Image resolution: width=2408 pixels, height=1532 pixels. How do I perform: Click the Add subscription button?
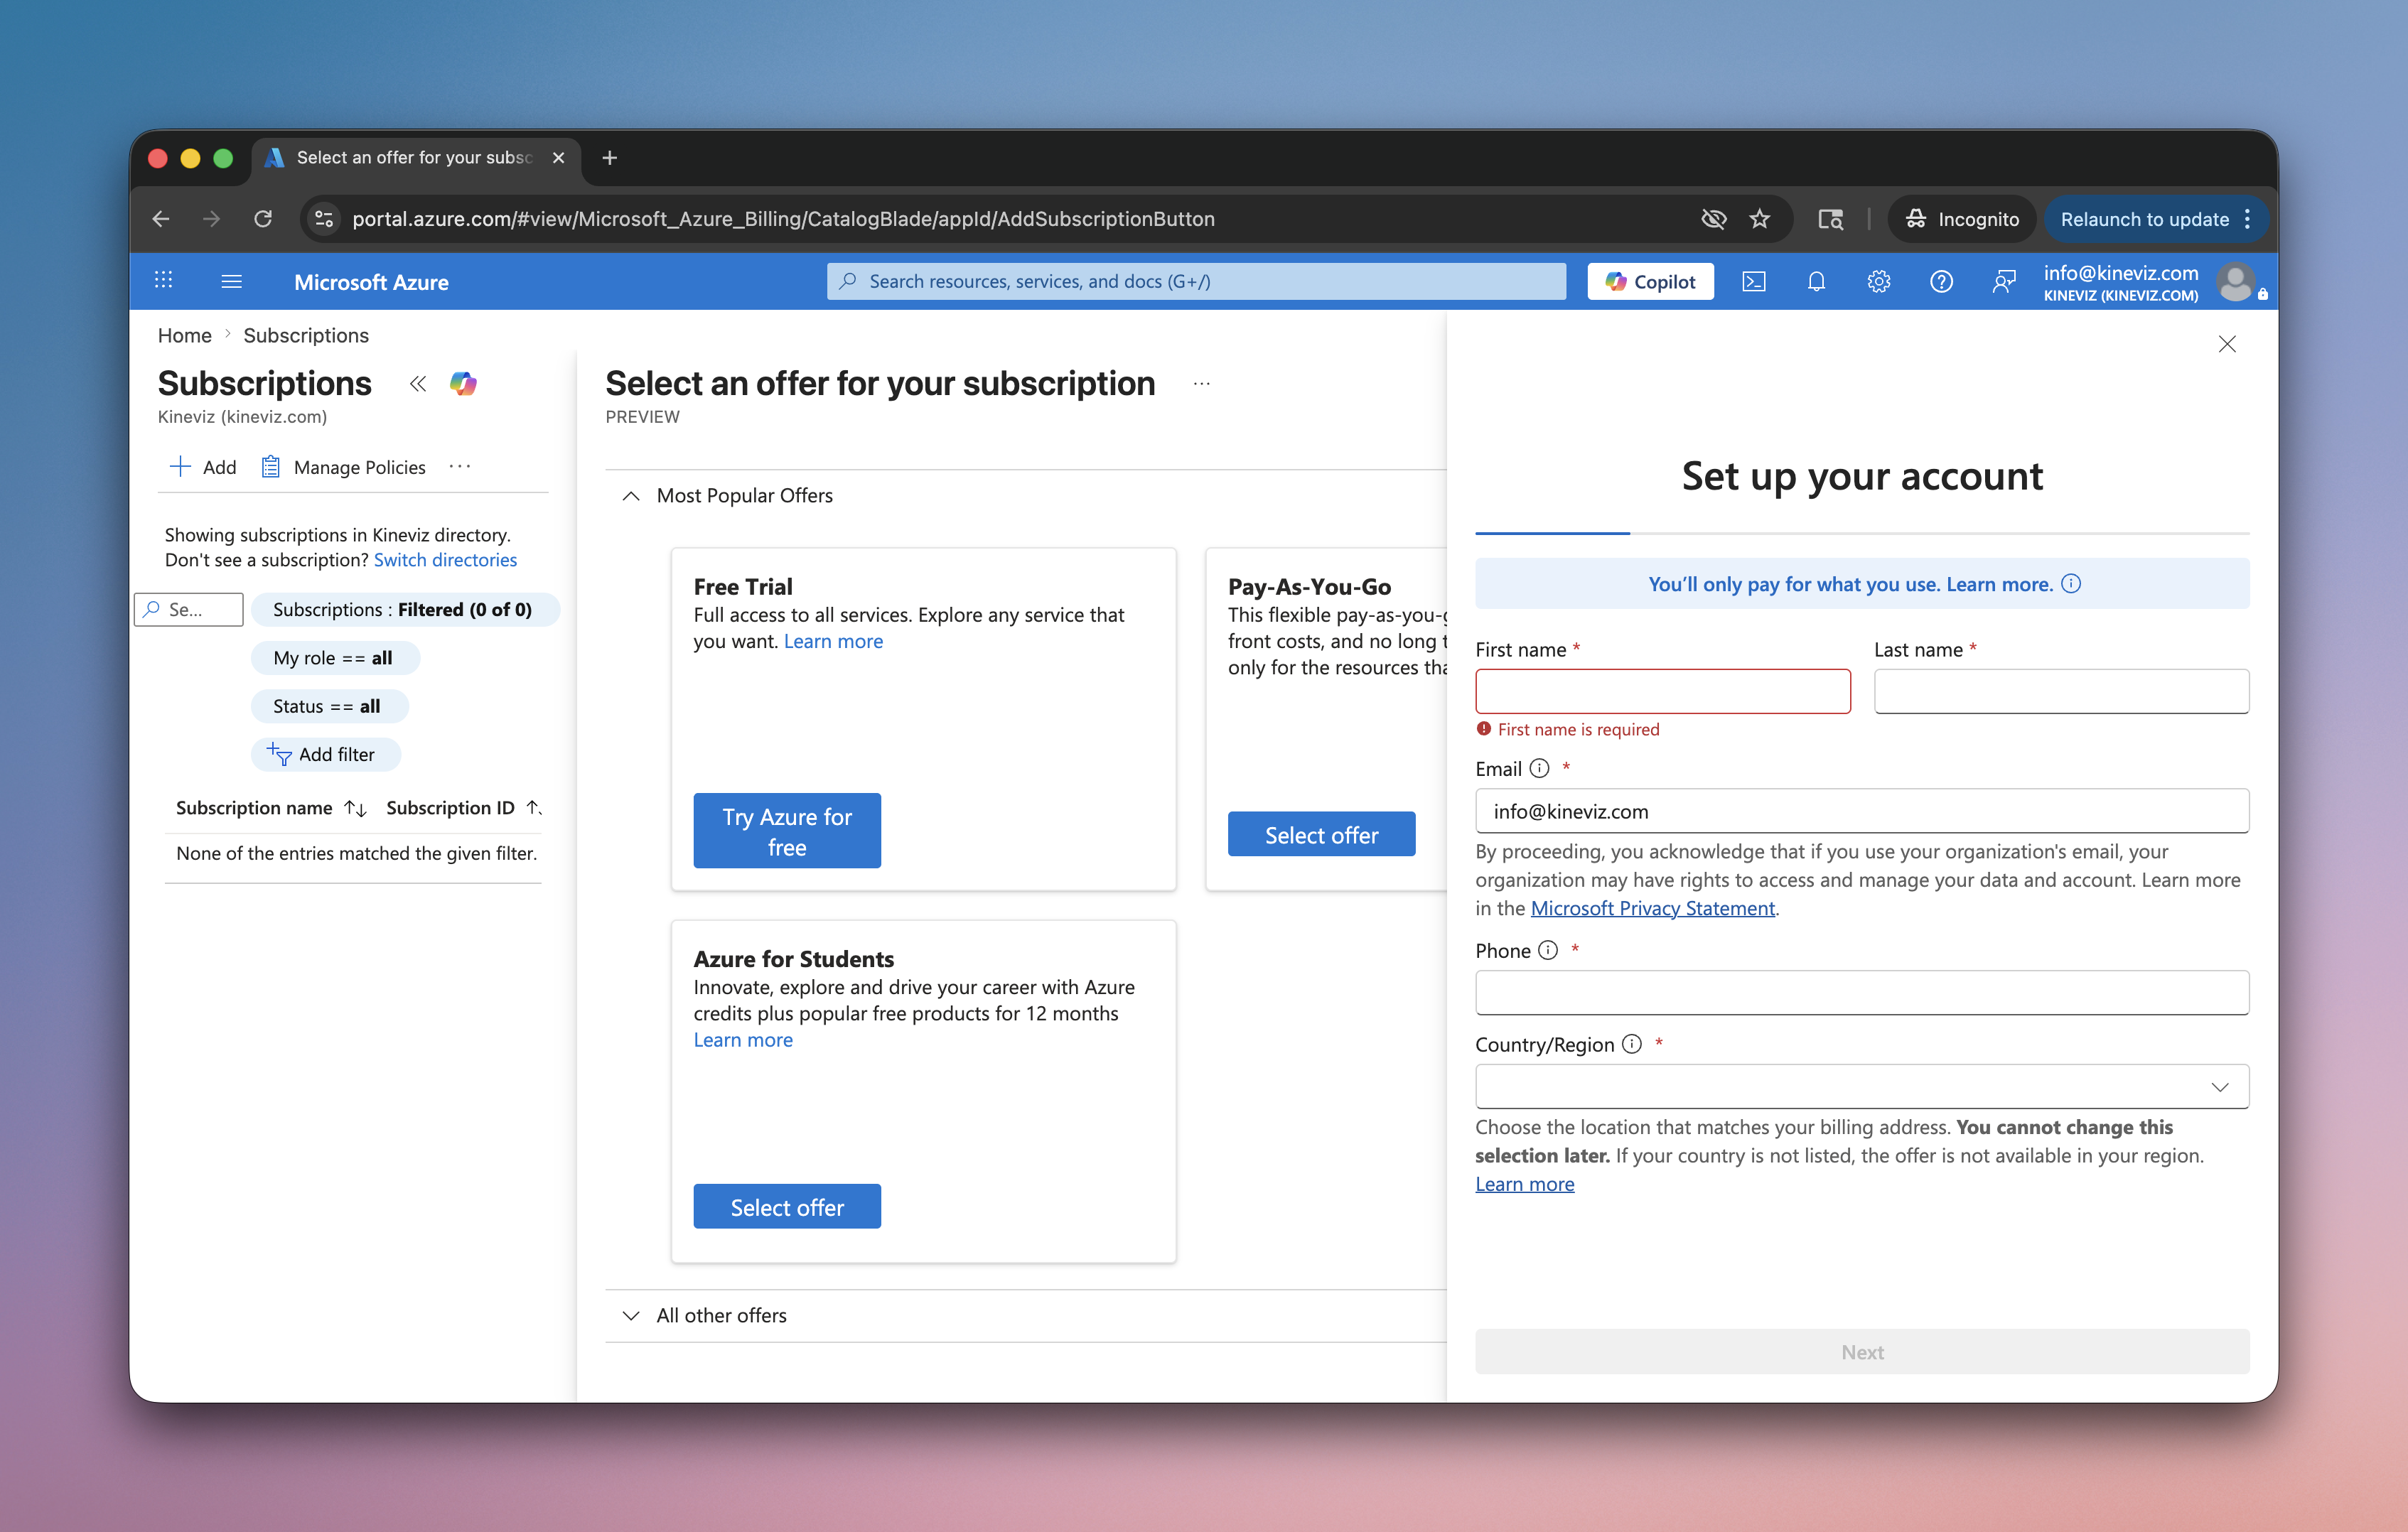coord(203,467)
